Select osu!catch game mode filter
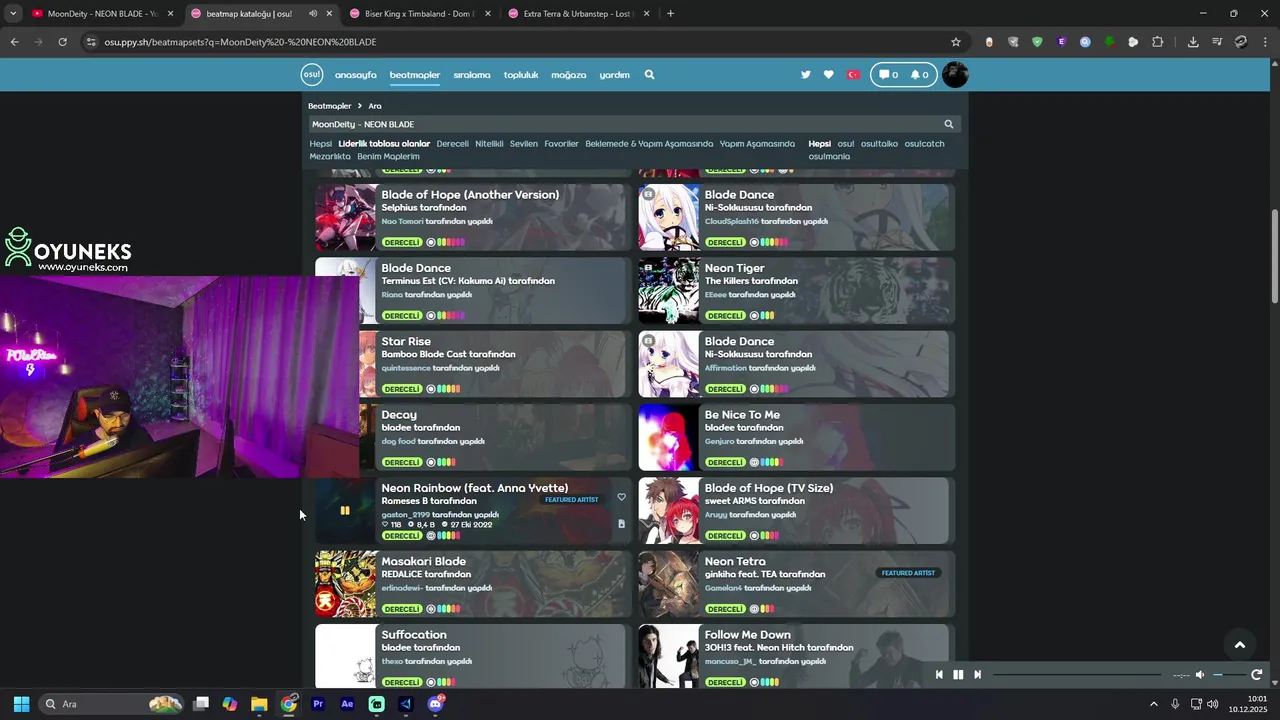This screenshot has width=1280, height=720. tap(924, 144)
